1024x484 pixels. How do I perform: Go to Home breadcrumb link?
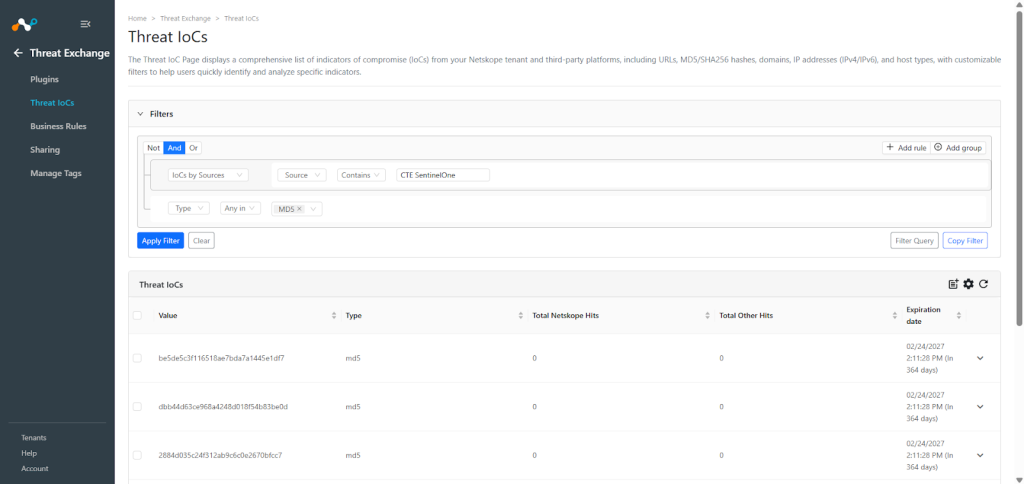click(x=137, y=18)
